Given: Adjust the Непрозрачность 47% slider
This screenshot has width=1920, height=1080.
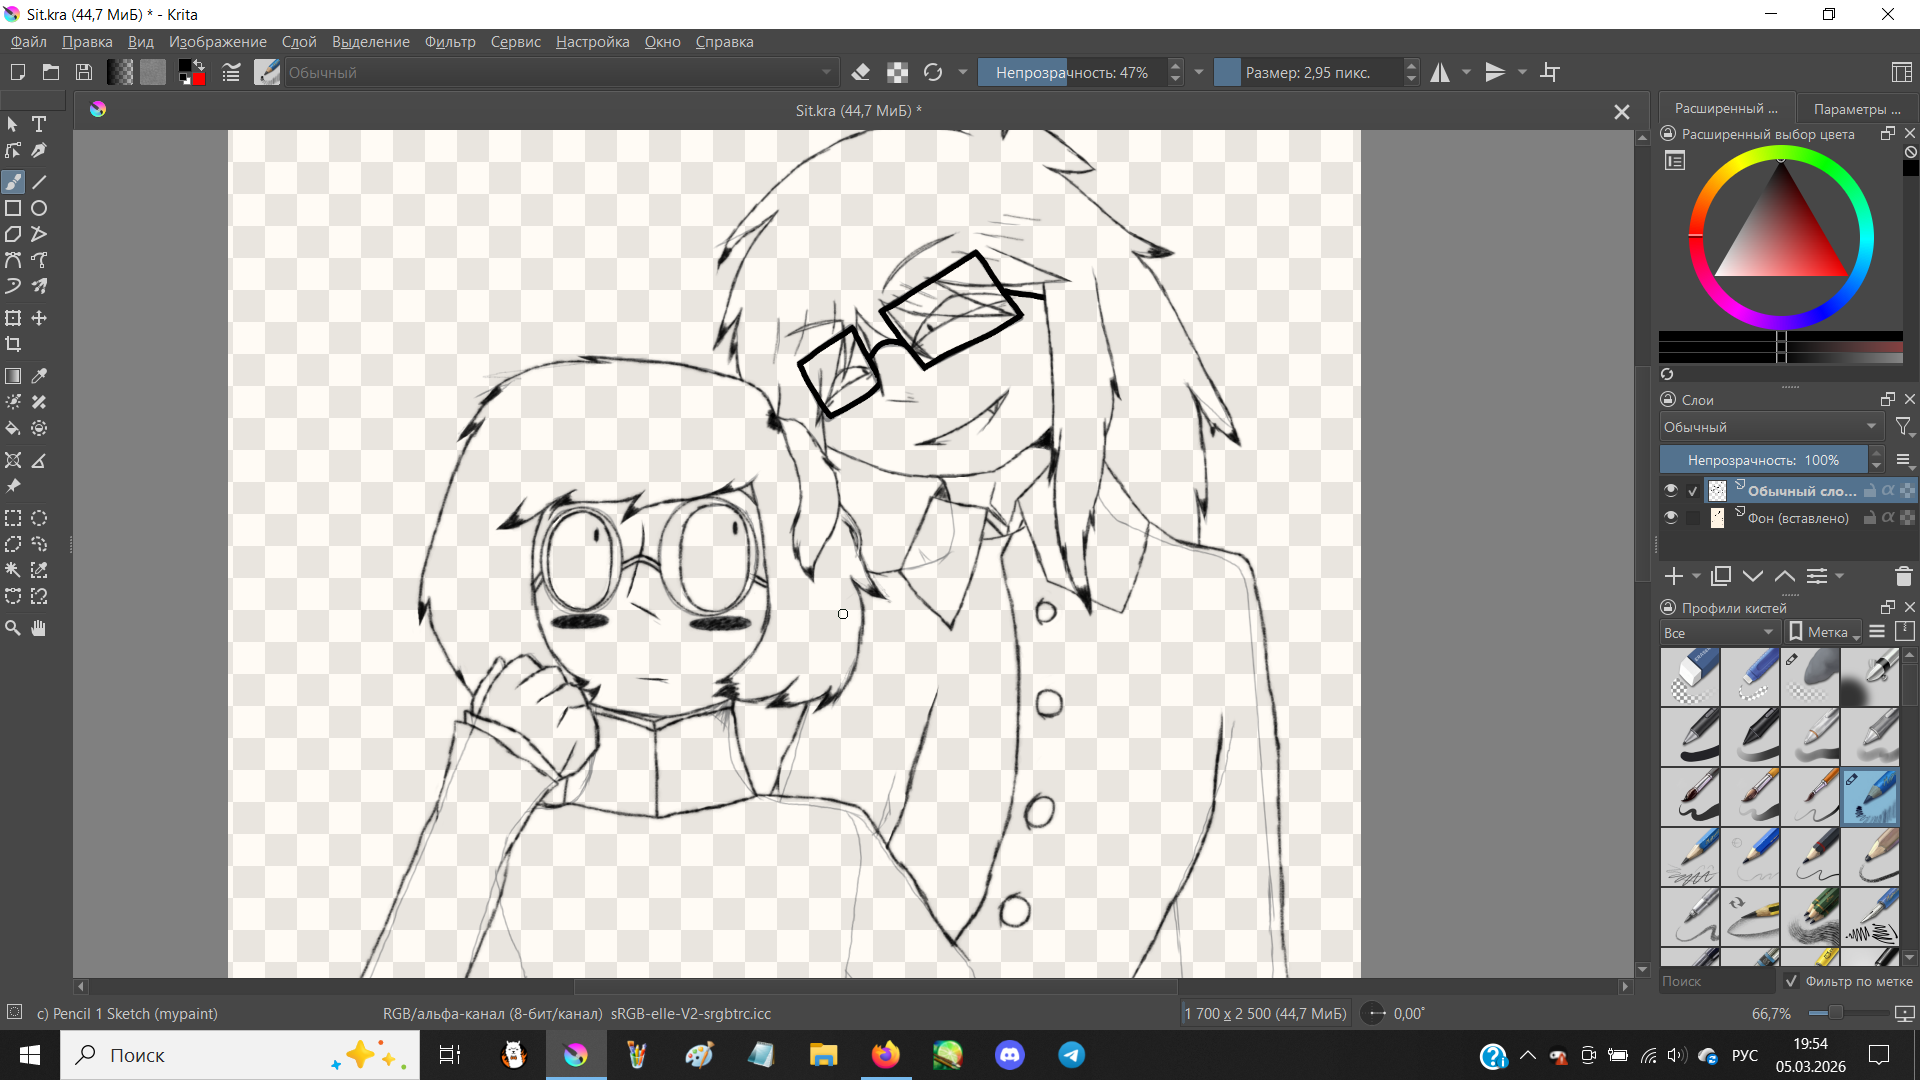Looking at the screenshot, I should [x=1070, y=72].
